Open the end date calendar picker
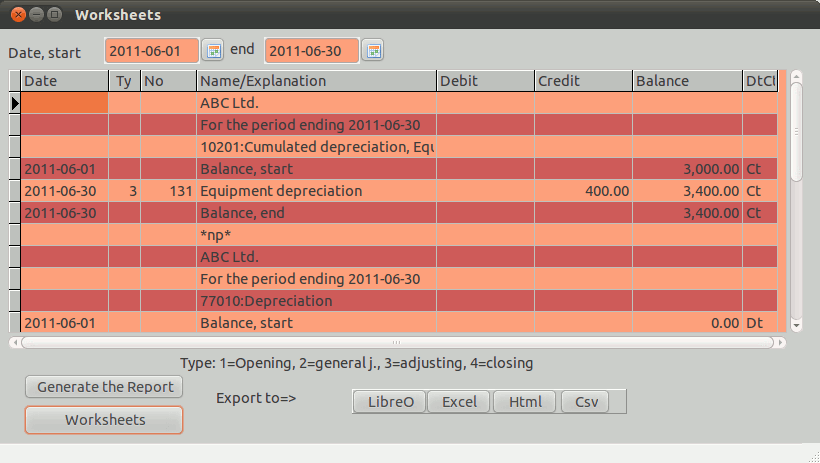 pyautogui.click(x=372, y=50)
